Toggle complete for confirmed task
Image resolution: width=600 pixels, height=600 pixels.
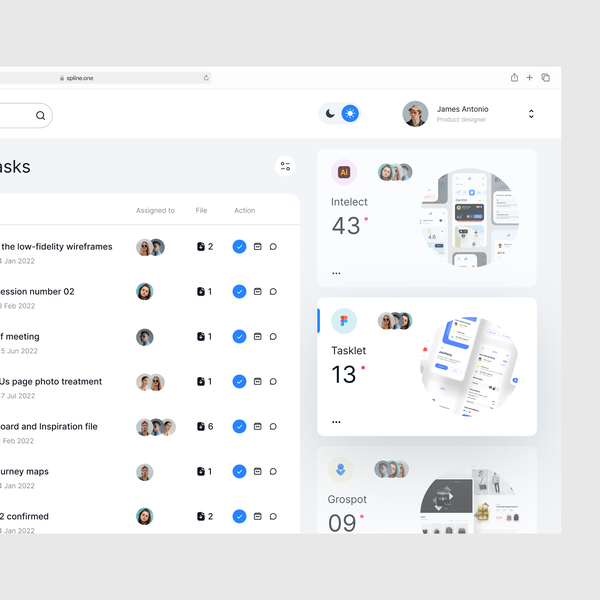coord(240,517)
